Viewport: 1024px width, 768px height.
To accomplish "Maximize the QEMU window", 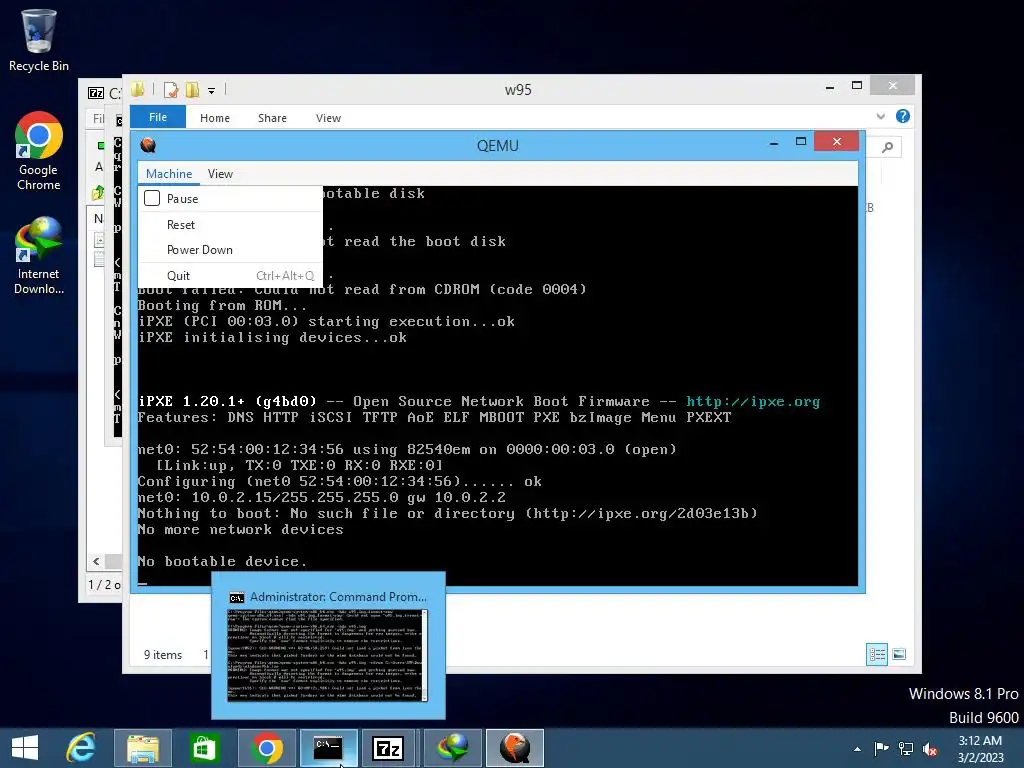I will (x=801, y=142).
